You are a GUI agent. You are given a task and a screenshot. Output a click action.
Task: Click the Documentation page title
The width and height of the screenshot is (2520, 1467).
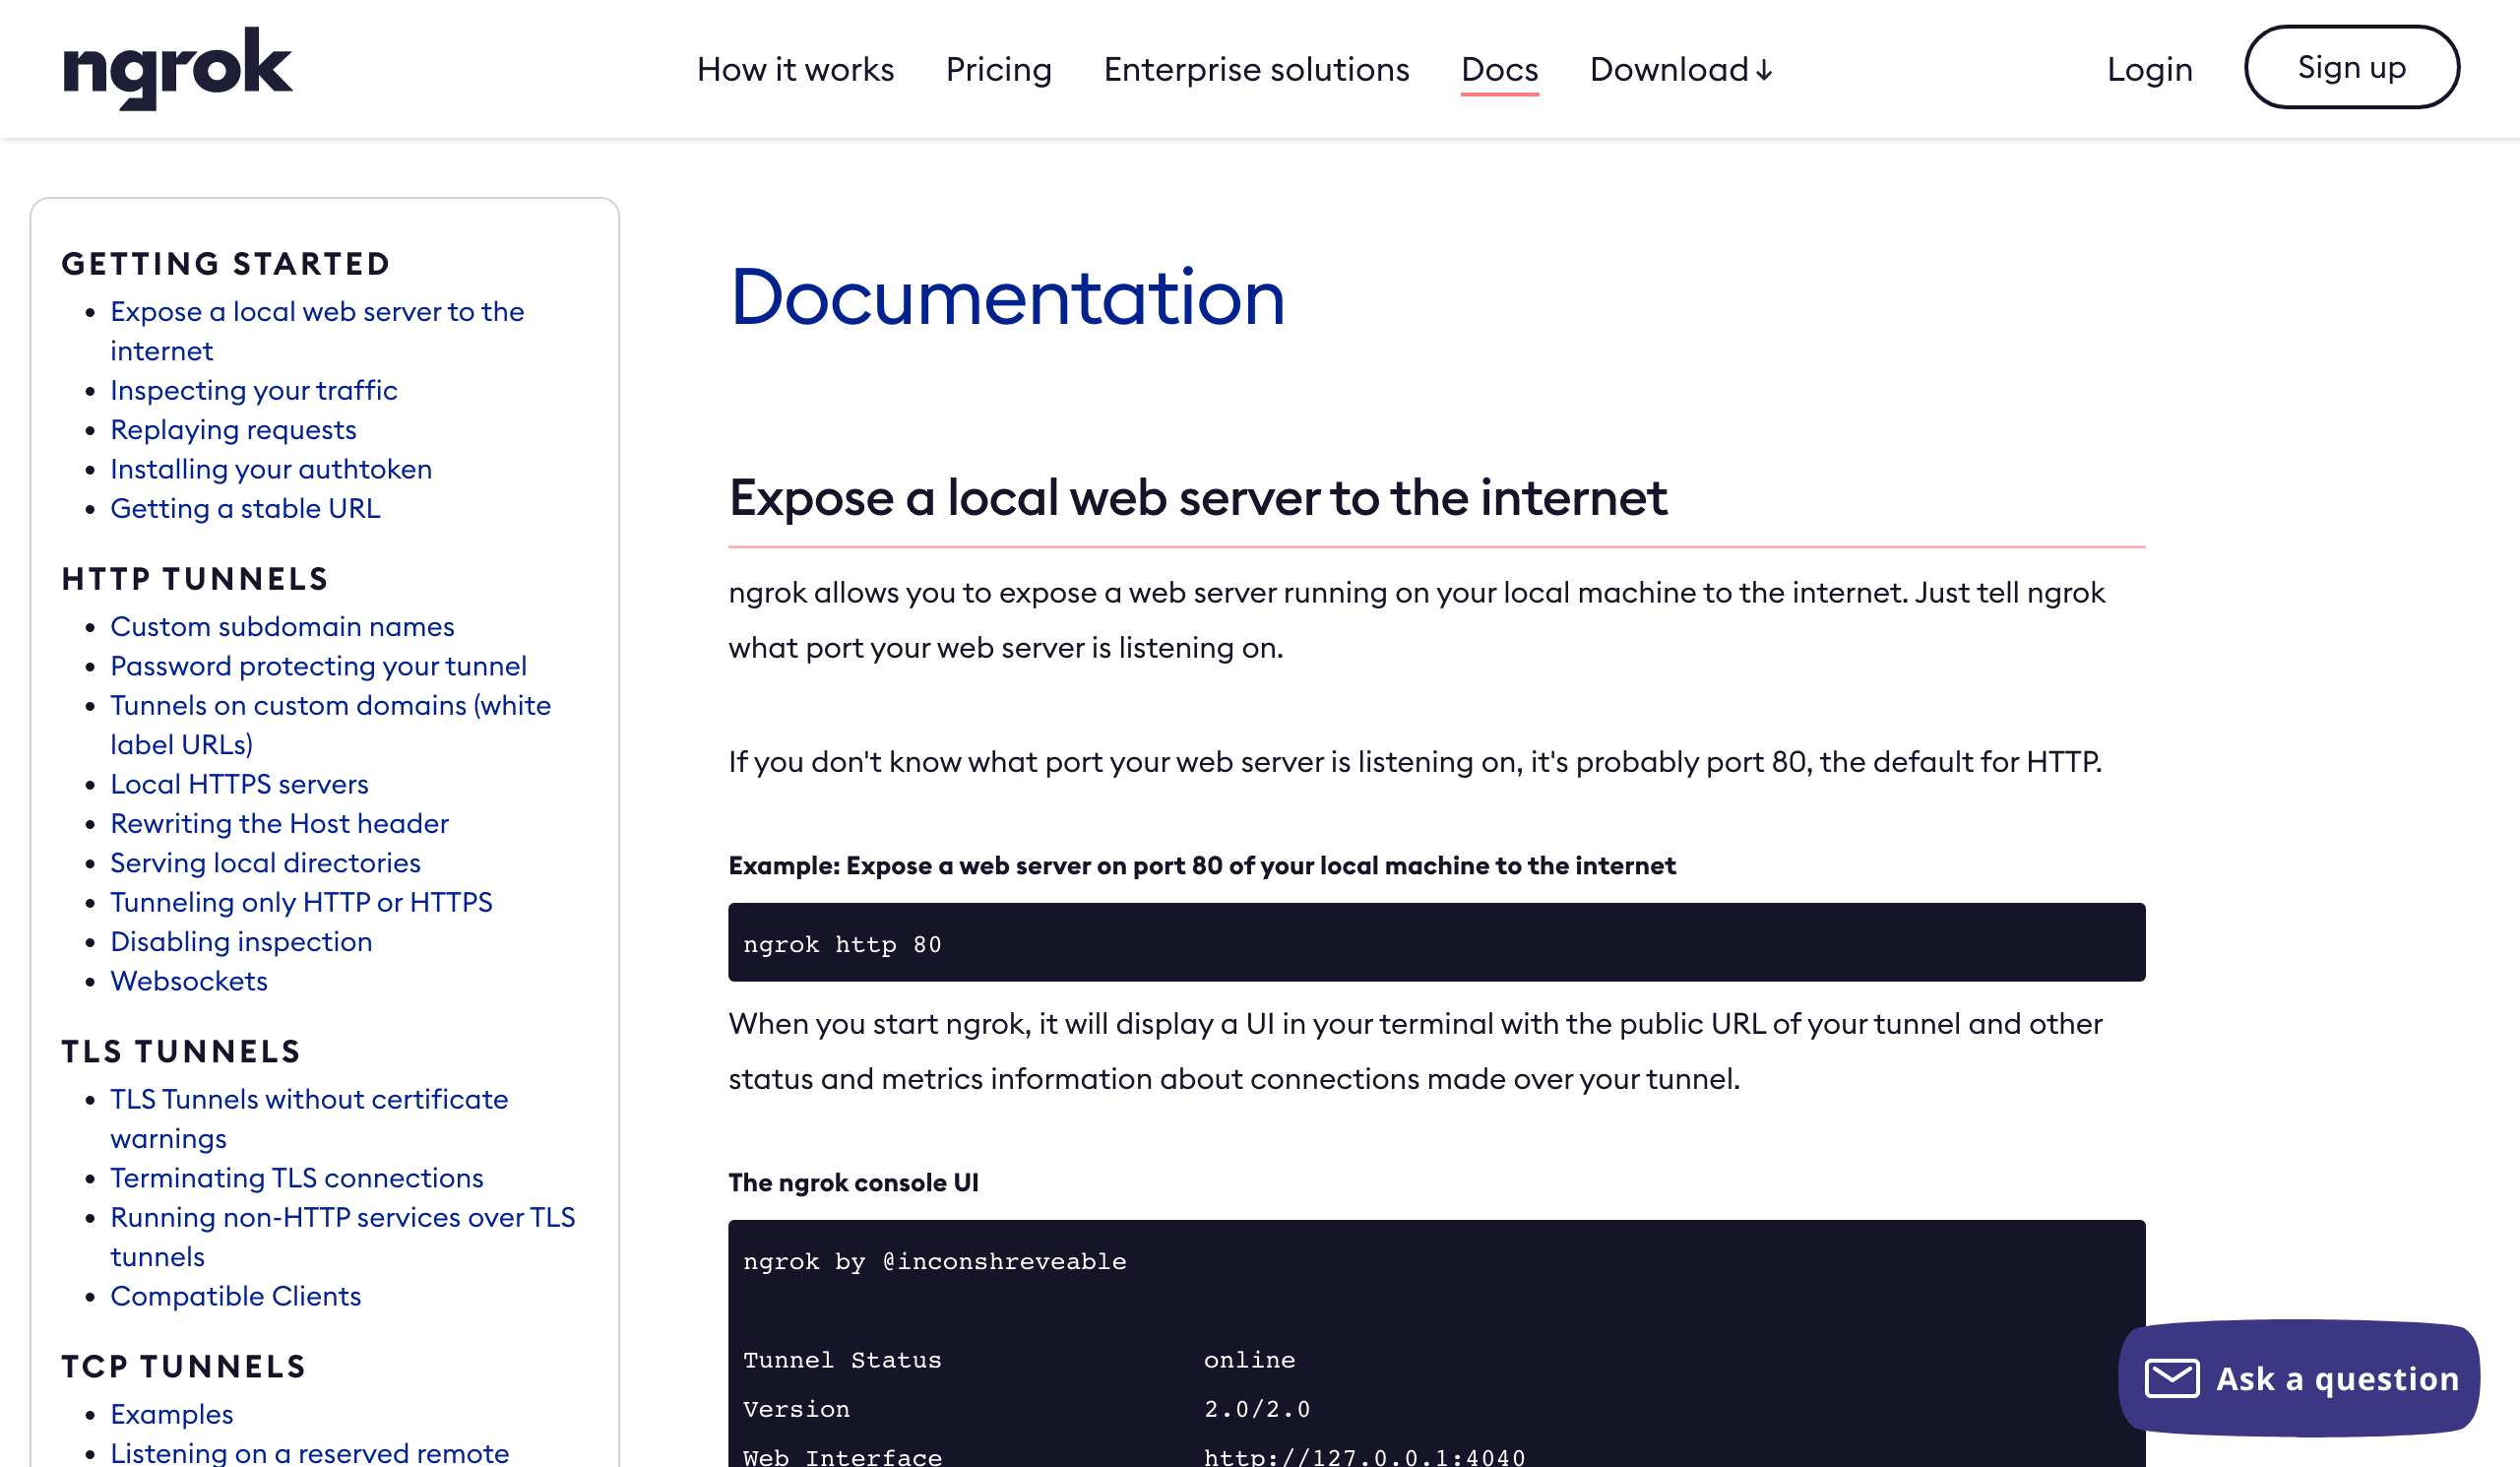[1007, 297]
